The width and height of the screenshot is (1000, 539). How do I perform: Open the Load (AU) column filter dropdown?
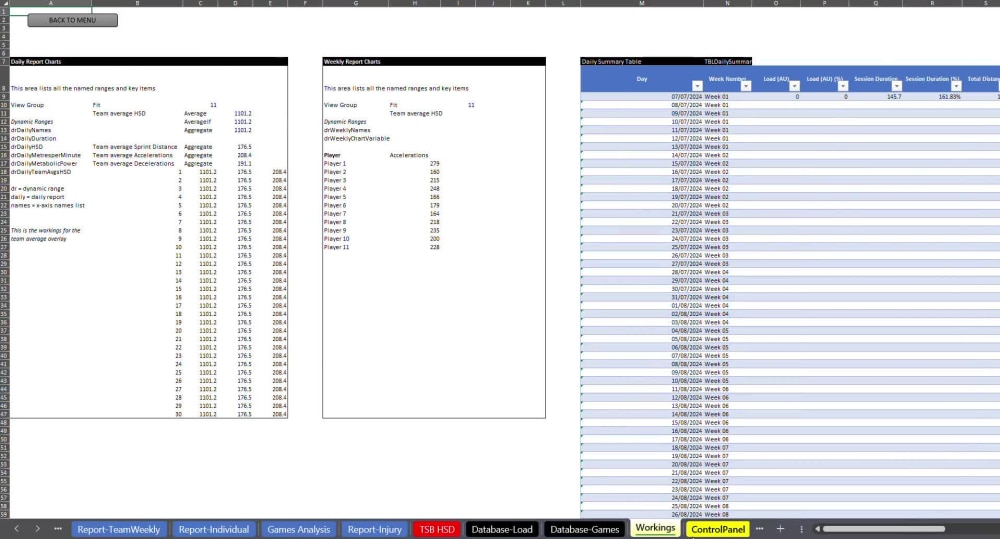[794, 86]
